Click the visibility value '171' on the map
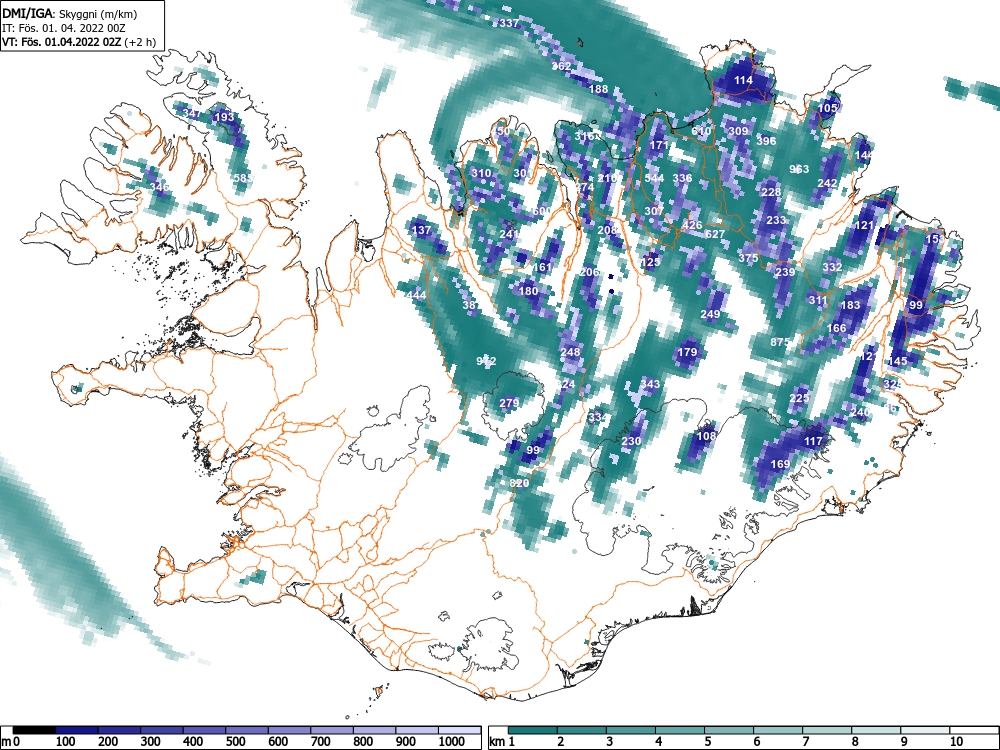1000x750 pixels. pyautogui.click(x=659, y=145)
